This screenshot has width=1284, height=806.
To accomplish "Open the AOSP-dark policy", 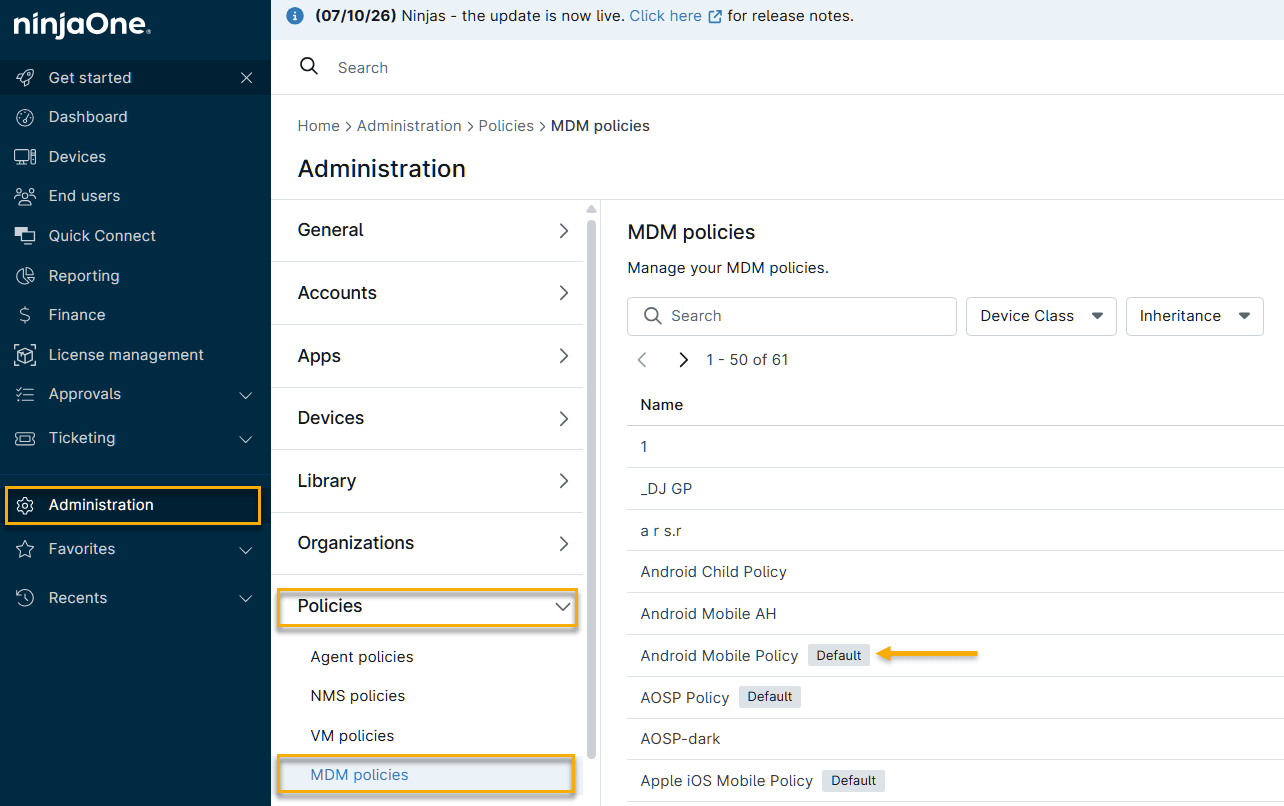I will tap(680, 739).
